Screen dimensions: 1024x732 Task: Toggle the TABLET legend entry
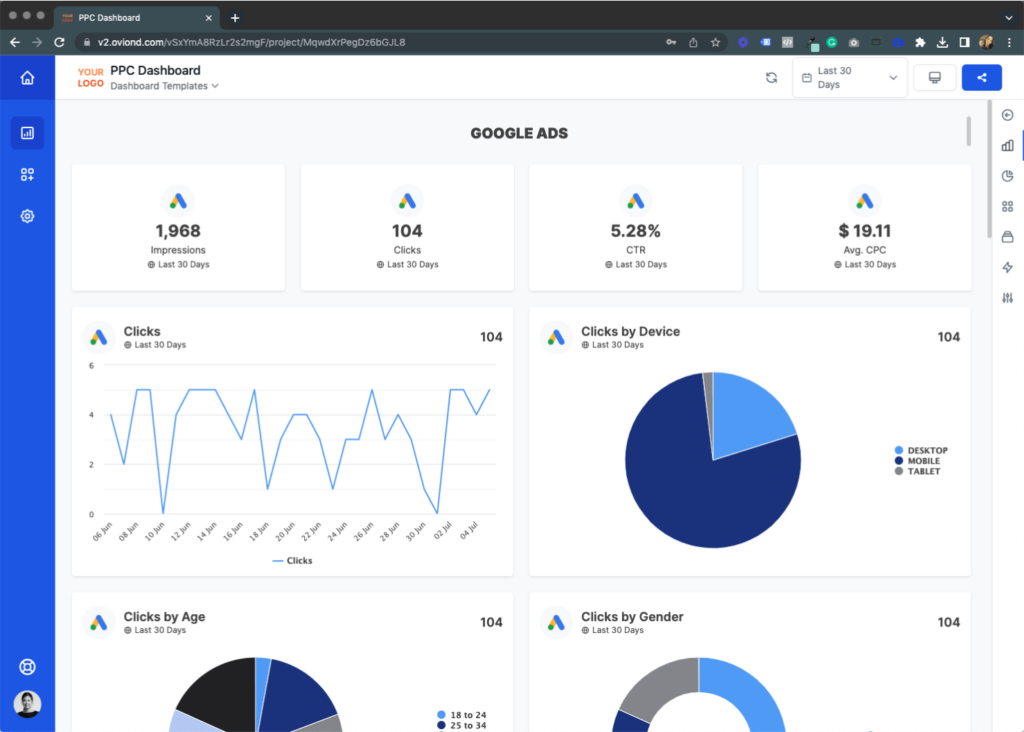[x=917, y=471]
